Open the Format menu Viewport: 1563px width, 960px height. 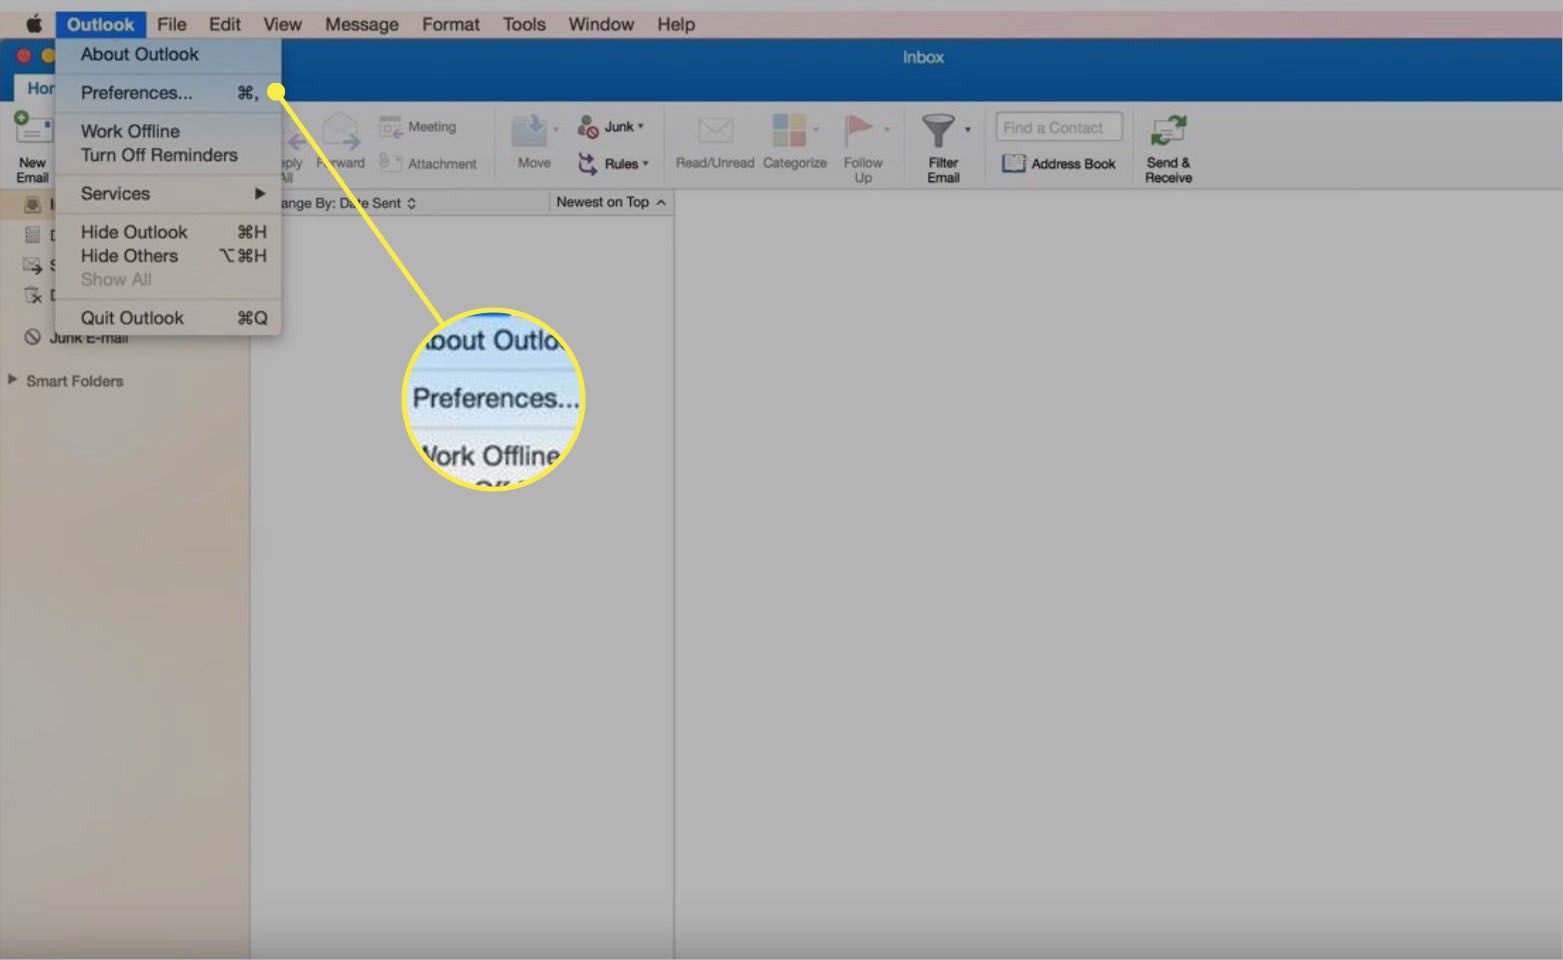(x=450, y=24)
